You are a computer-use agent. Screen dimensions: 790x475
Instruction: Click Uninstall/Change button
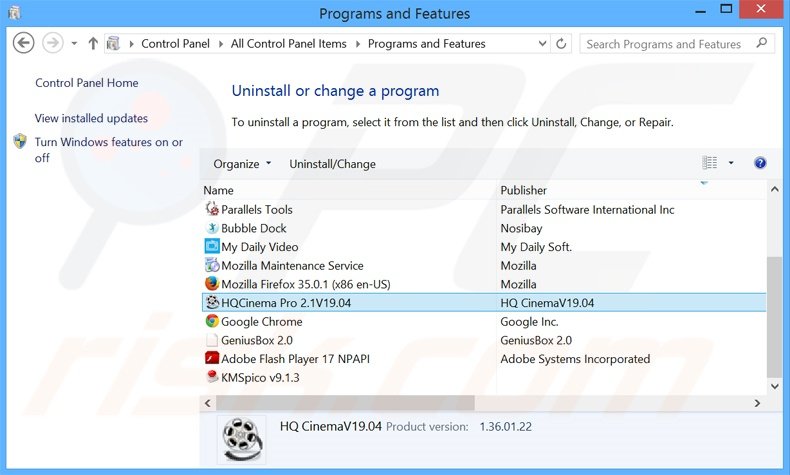coord(333,164)
